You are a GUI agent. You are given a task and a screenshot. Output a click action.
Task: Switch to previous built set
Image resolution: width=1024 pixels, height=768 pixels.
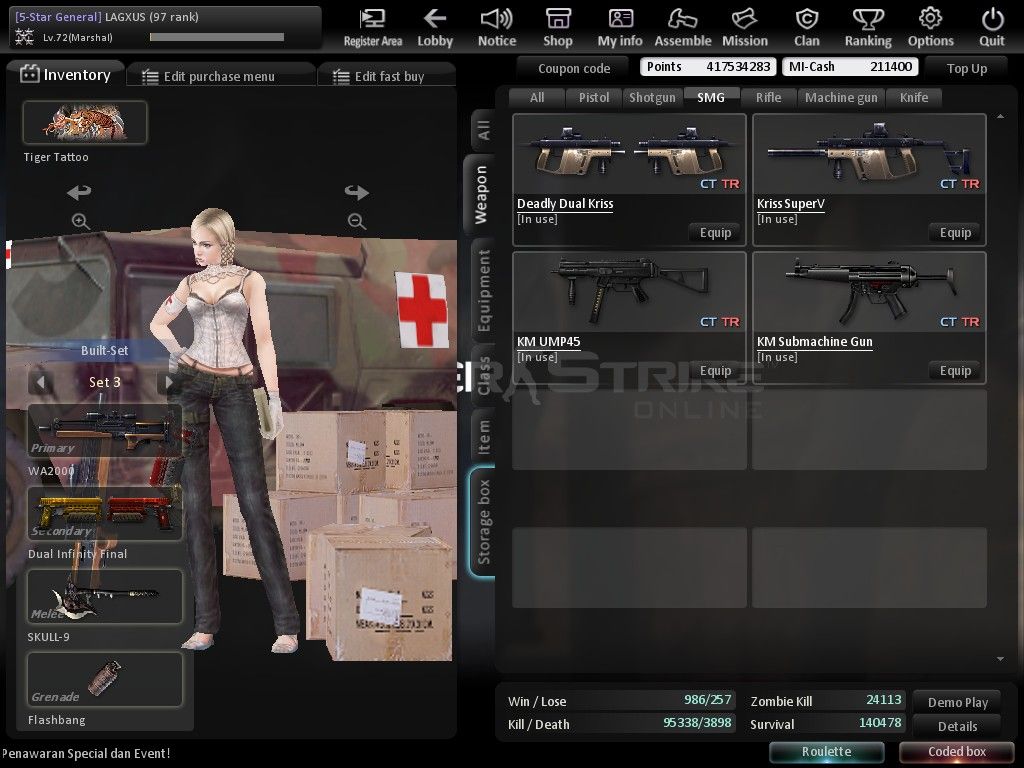point(41,382)
